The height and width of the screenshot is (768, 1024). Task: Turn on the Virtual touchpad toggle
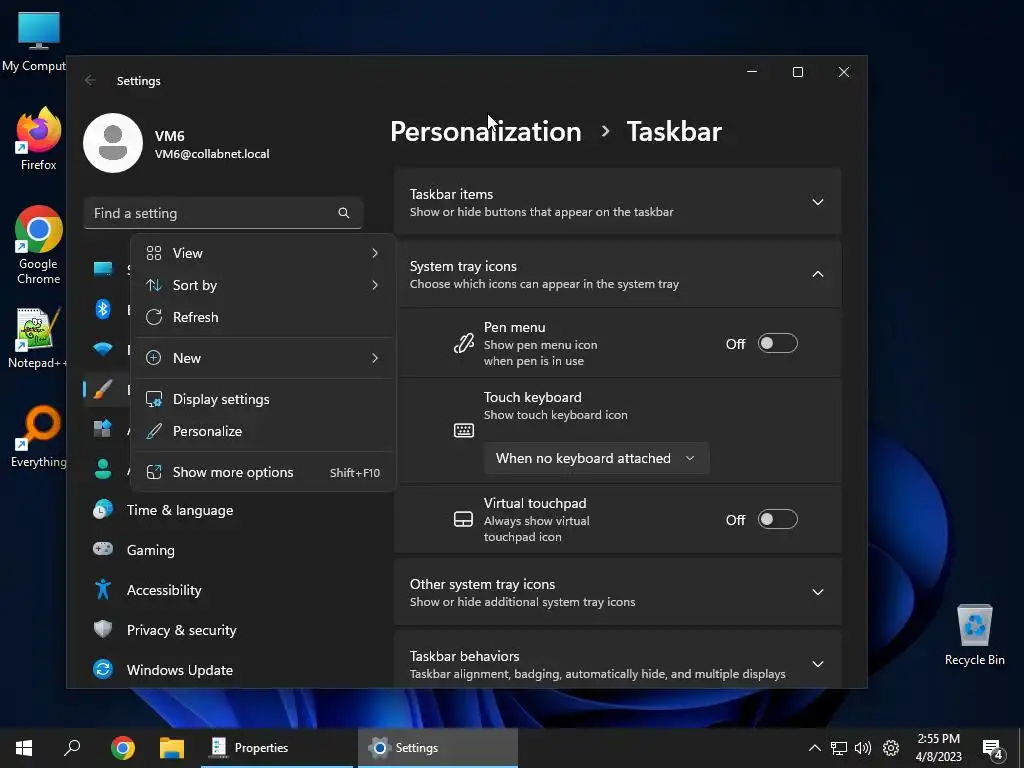coord(777,519)
